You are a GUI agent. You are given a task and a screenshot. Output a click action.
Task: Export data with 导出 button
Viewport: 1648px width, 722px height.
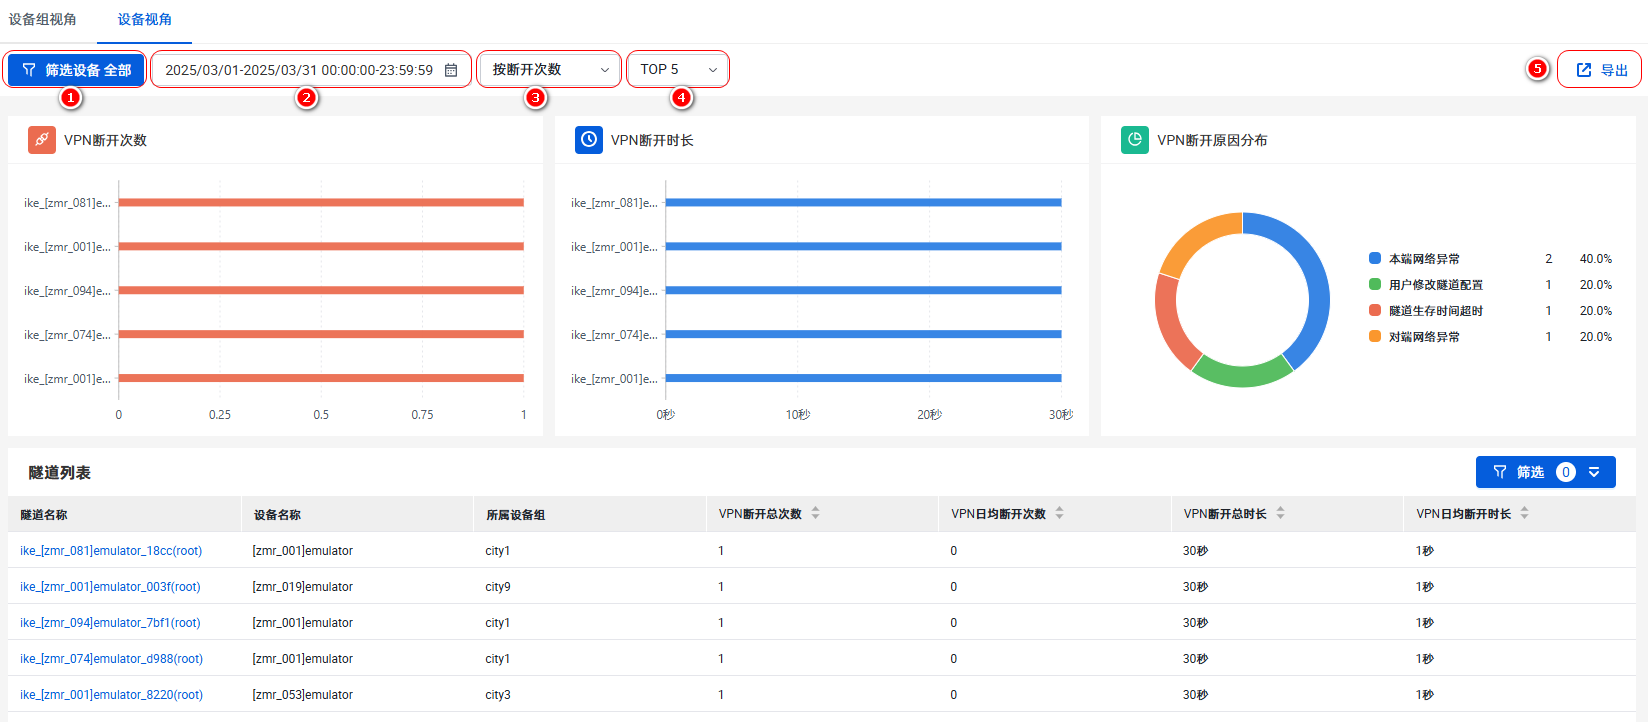1601,70
